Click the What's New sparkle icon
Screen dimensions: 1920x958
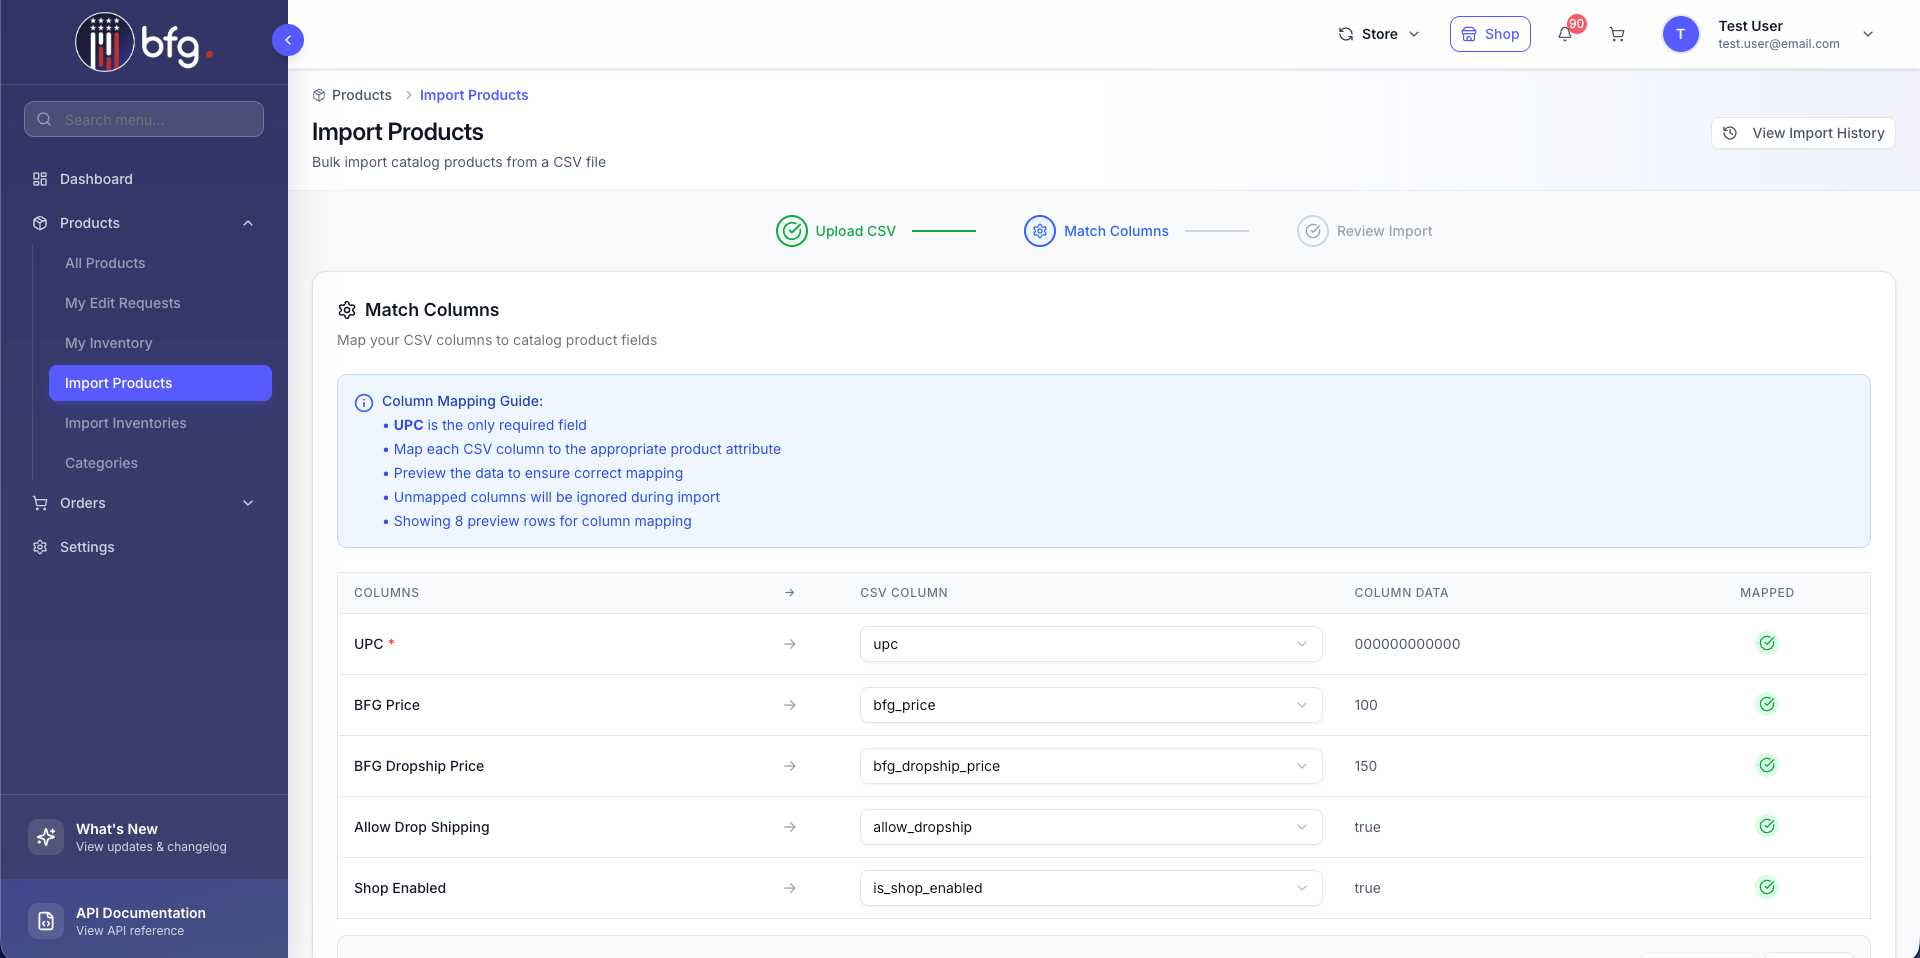(46, 837)
